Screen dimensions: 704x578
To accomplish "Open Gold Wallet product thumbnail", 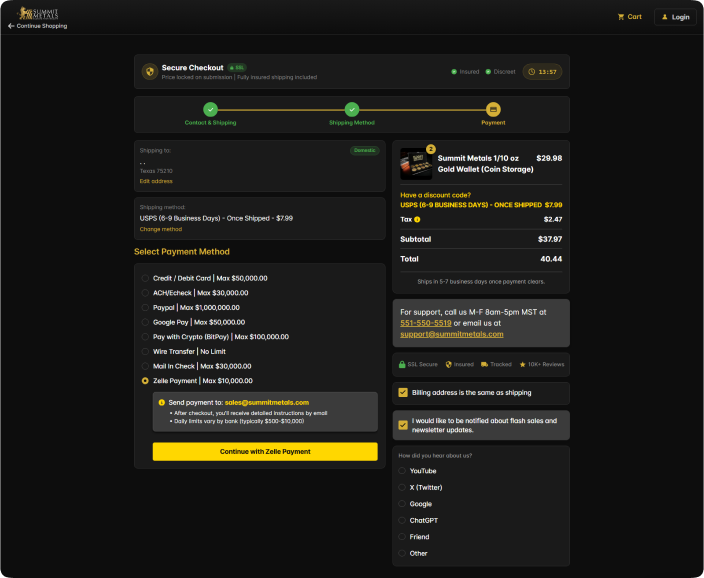I will [416, 164].
